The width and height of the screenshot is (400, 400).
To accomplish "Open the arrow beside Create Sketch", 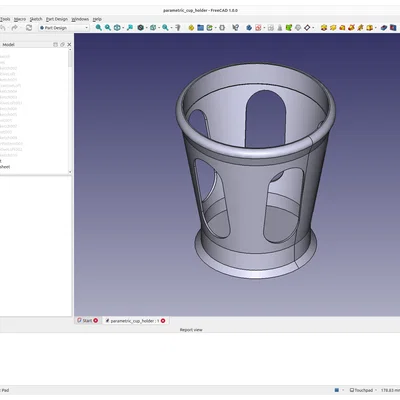I will pyautogui.click(x=264, y=28).
